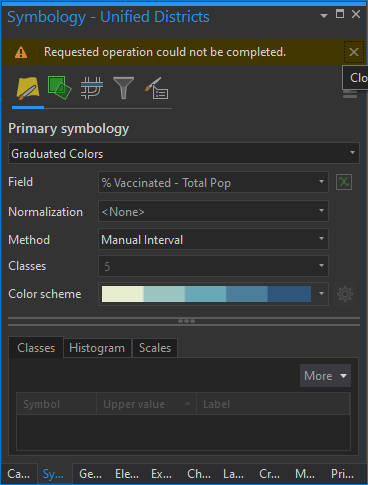Open the Vary symbology by attribute tab
Image resolution: width=368 pixels, height=485 pixels.
(x=60, y=88)
